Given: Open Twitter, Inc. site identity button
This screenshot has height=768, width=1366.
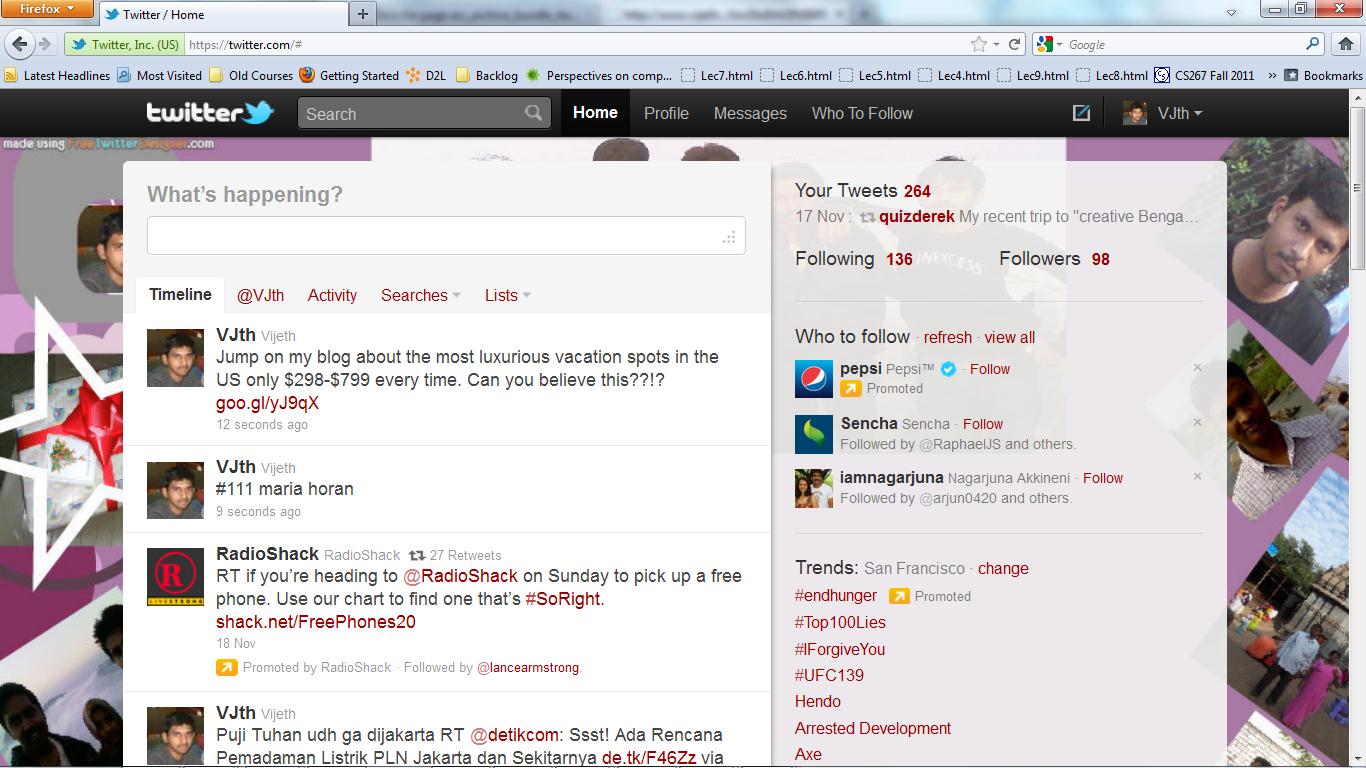Looking at the screenshot, I should tap(124, 44).
